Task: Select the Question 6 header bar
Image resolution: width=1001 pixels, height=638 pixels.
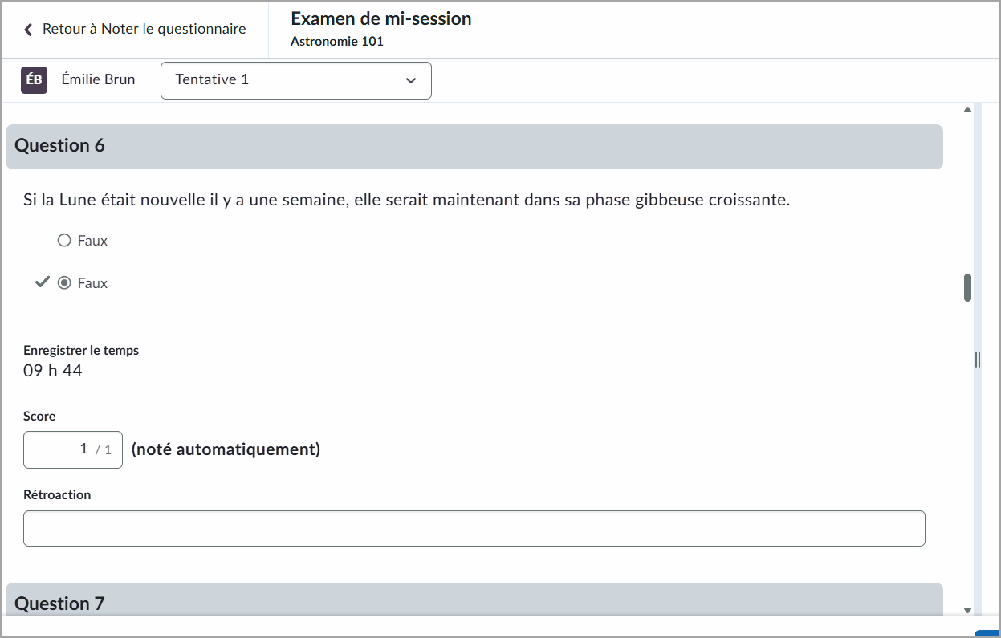Action: pos(475,146)
